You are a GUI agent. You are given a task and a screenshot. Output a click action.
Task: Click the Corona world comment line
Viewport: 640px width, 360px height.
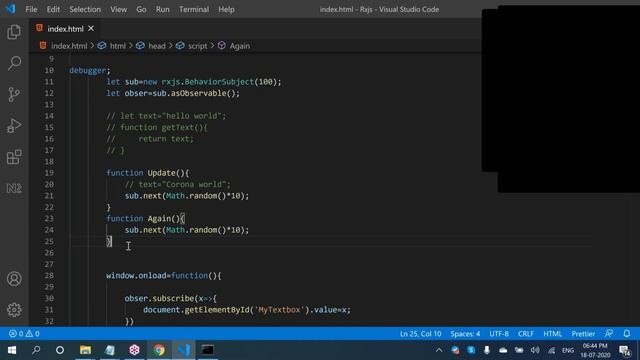[x=178, y=184]
